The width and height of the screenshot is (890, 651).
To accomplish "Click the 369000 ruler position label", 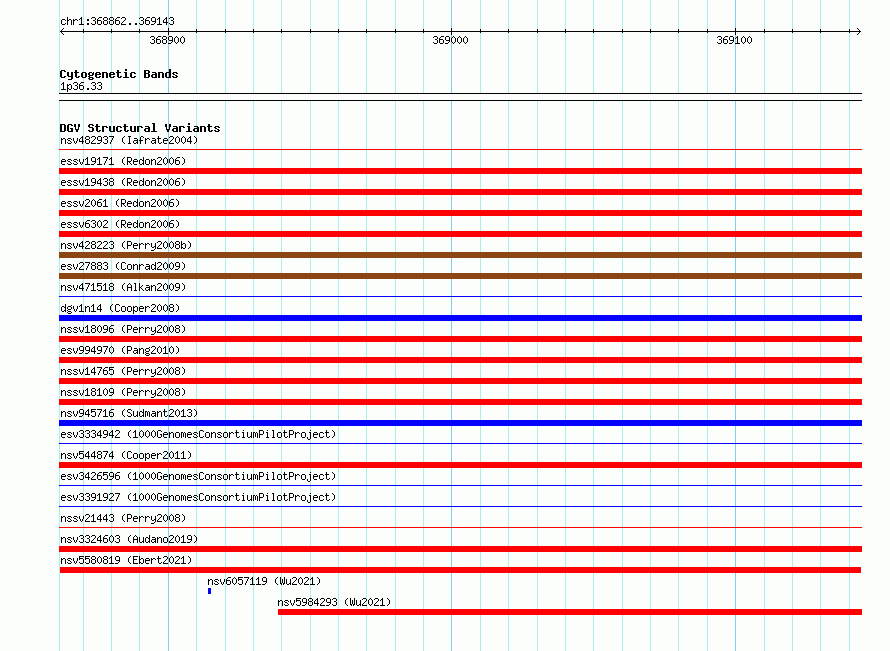I will (451, 40).
